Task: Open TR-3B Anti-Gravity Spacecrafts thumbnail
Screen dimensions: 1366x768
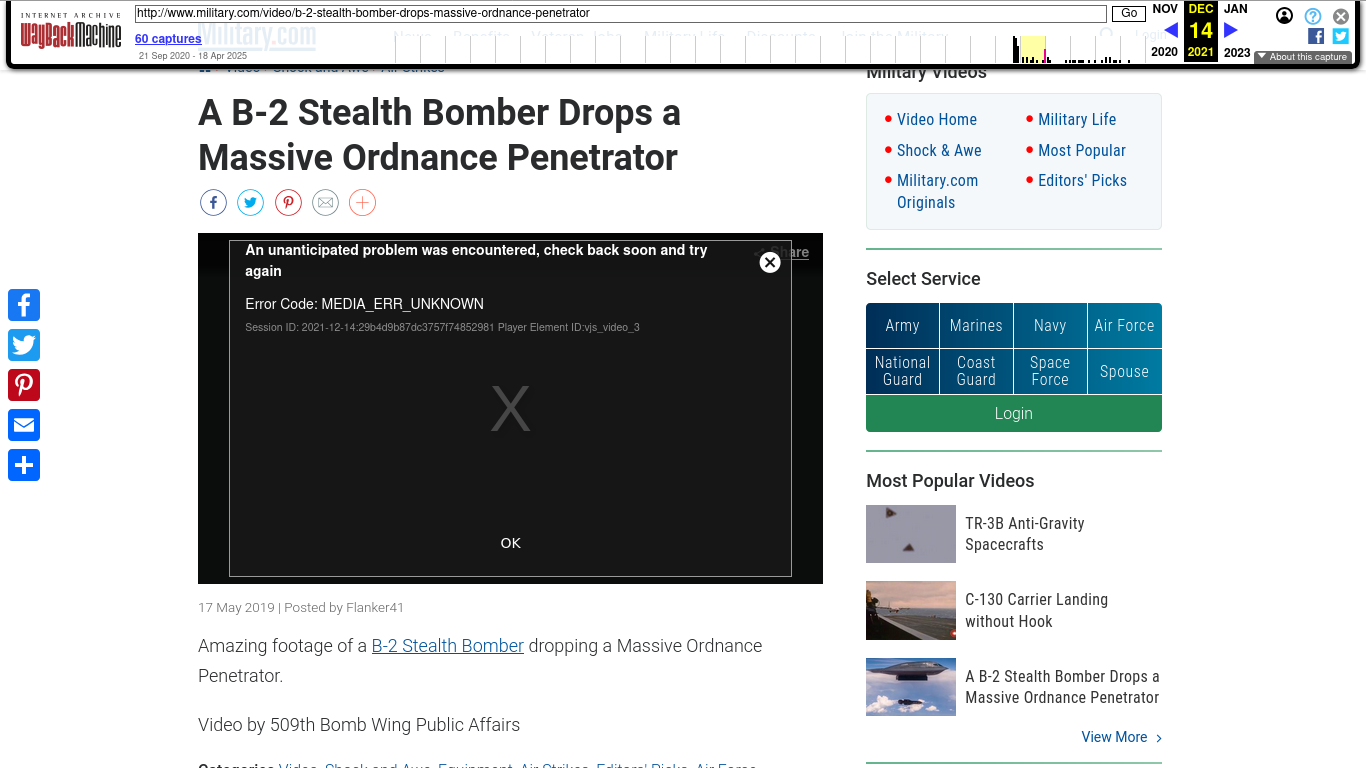Action: click(911, 534)
